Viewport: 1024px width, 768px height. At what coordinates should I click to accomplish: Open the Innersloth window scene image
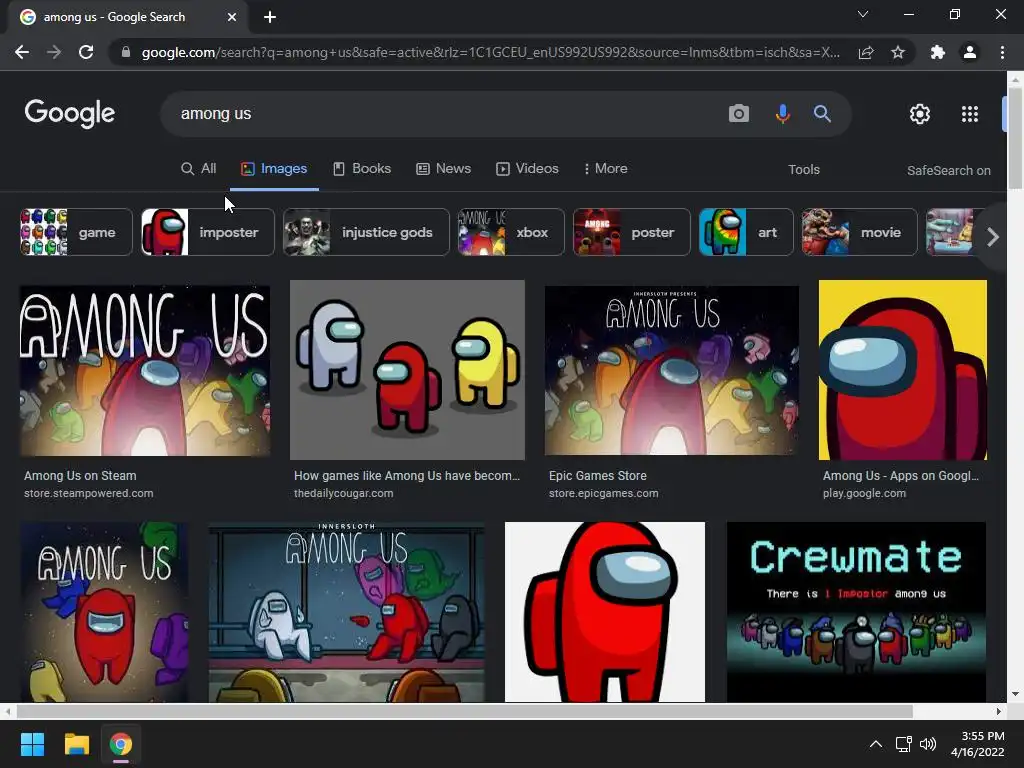click(347, 612)
